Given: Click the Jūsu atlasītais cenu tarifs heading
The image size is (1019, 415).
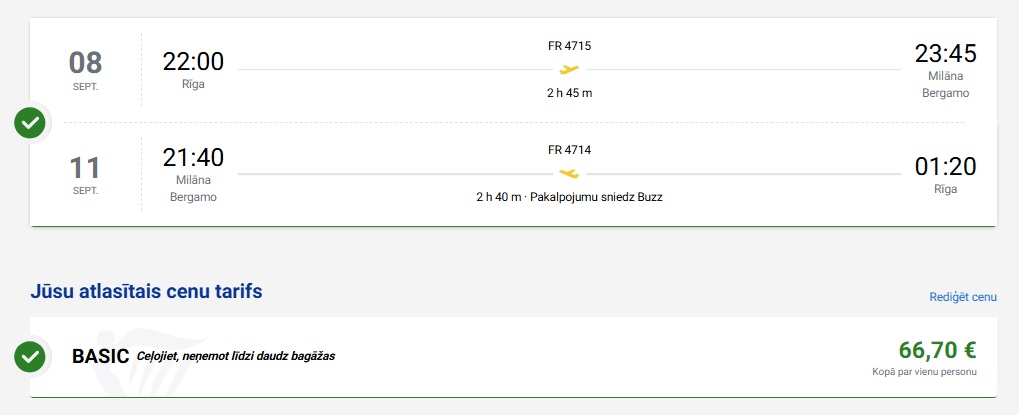Looking at the screenshot, I should (x=146, y=292).
